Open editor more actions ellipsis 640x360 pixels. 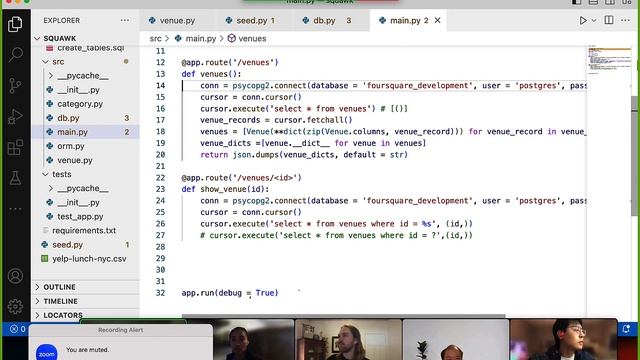(625, 20)
